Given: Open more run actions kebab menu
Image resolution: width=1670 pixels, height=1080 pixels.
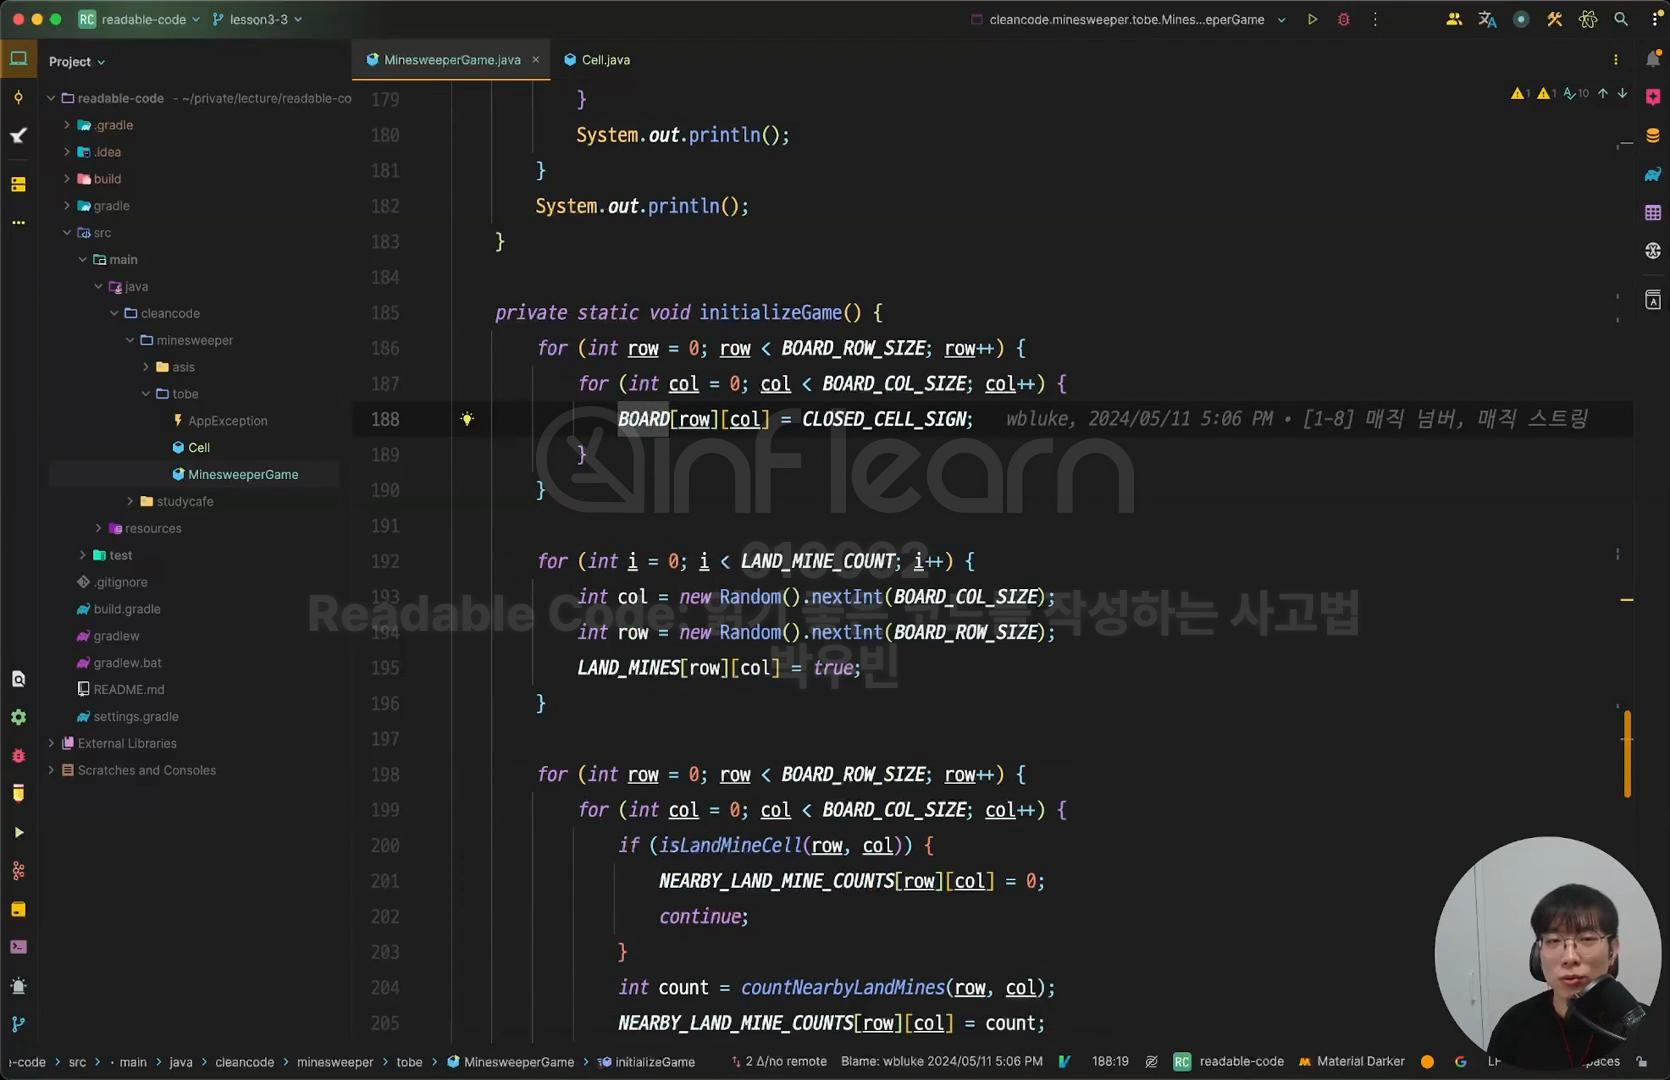Looking at the screenshot, I should click(x=1375, y=19).
